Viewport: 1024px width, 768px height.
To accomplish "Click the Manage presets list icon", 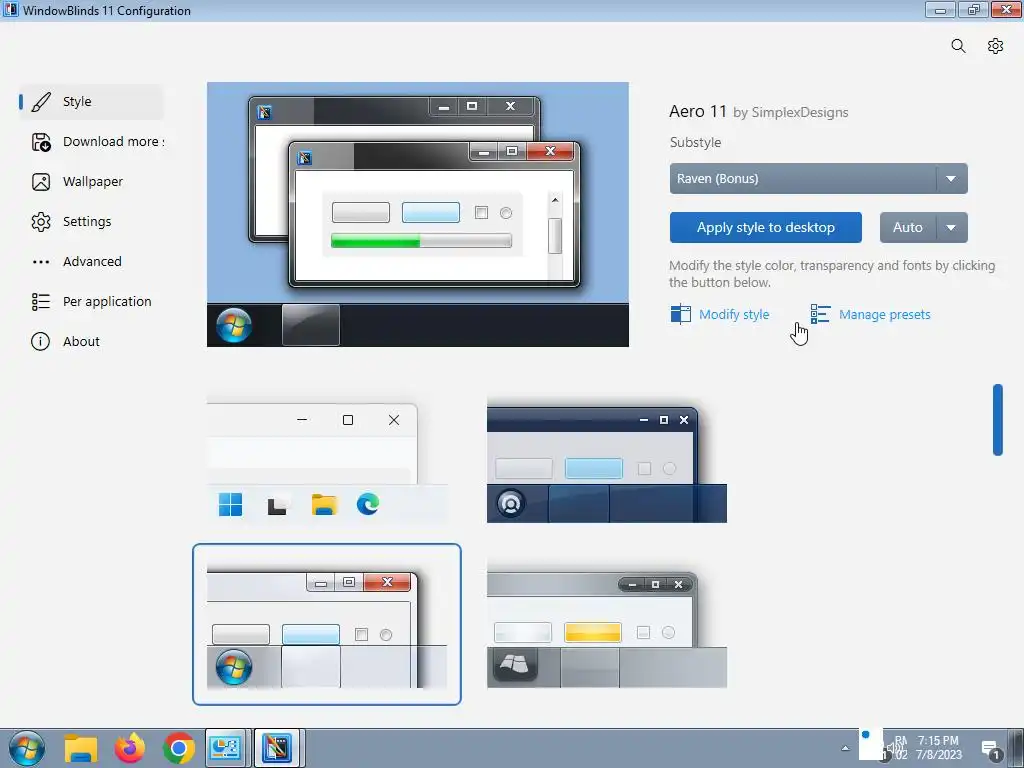I will [x=820, y=314].
